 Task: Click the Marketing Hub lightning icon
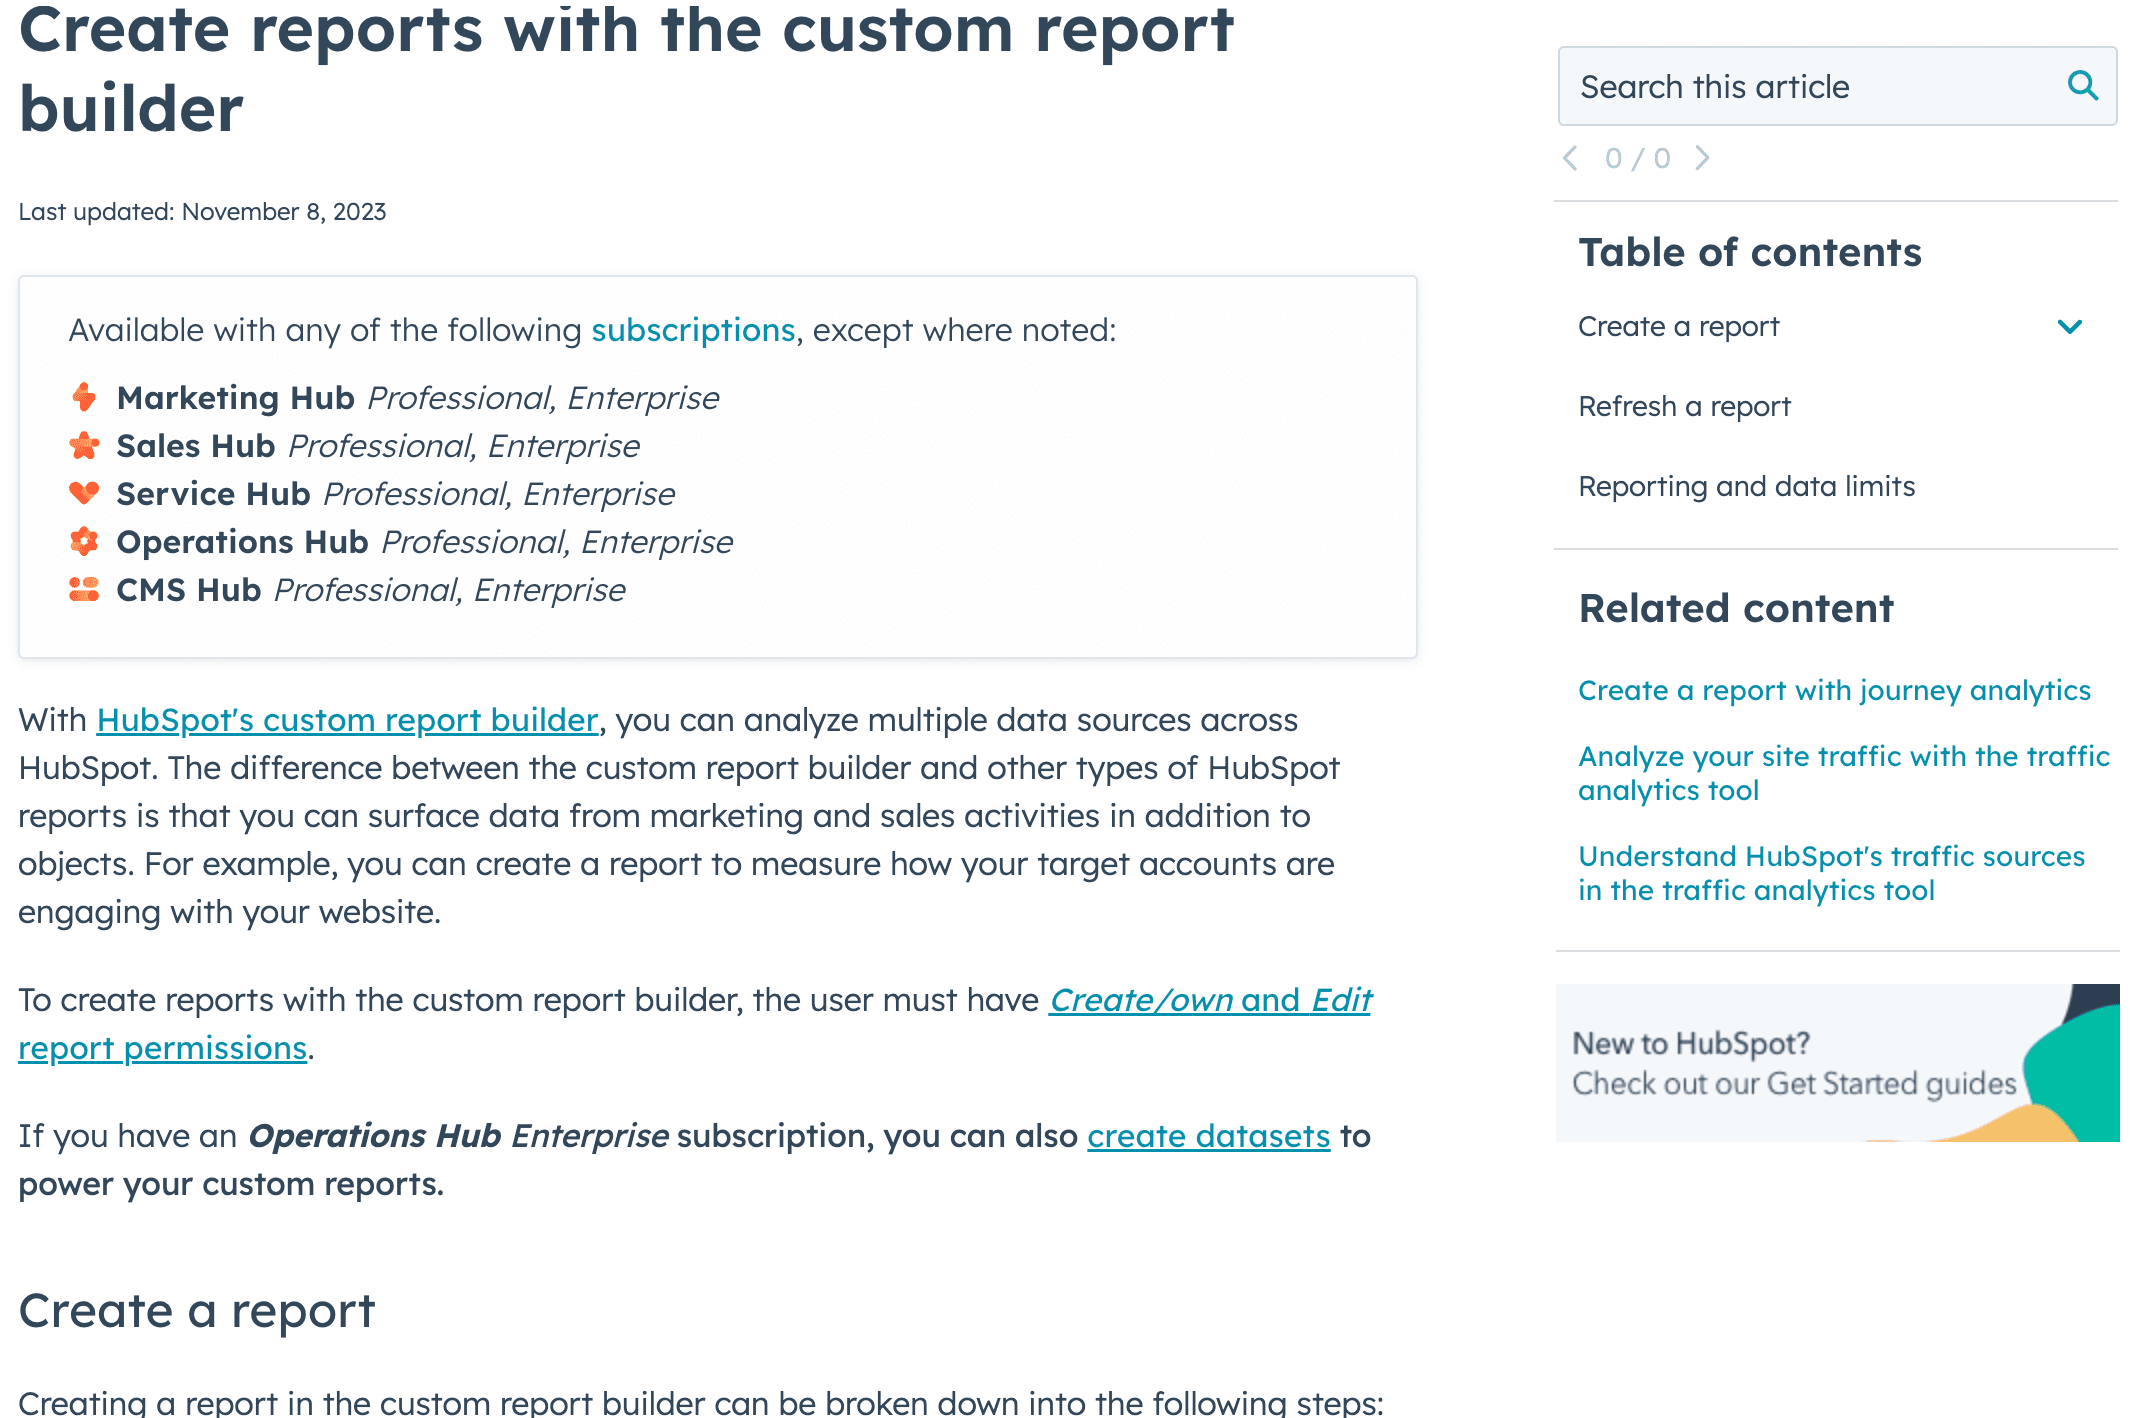[84, 397]
